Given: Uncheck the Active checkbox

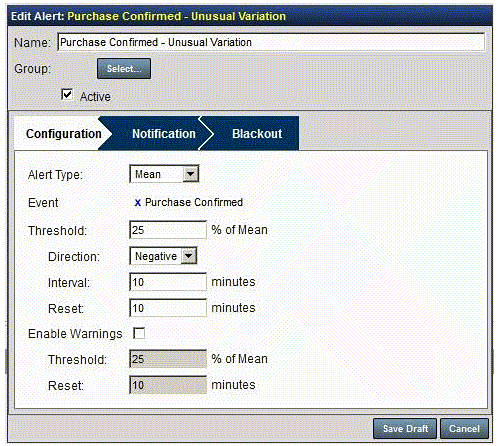Looking at the screenshot, I should click(67, 94).
